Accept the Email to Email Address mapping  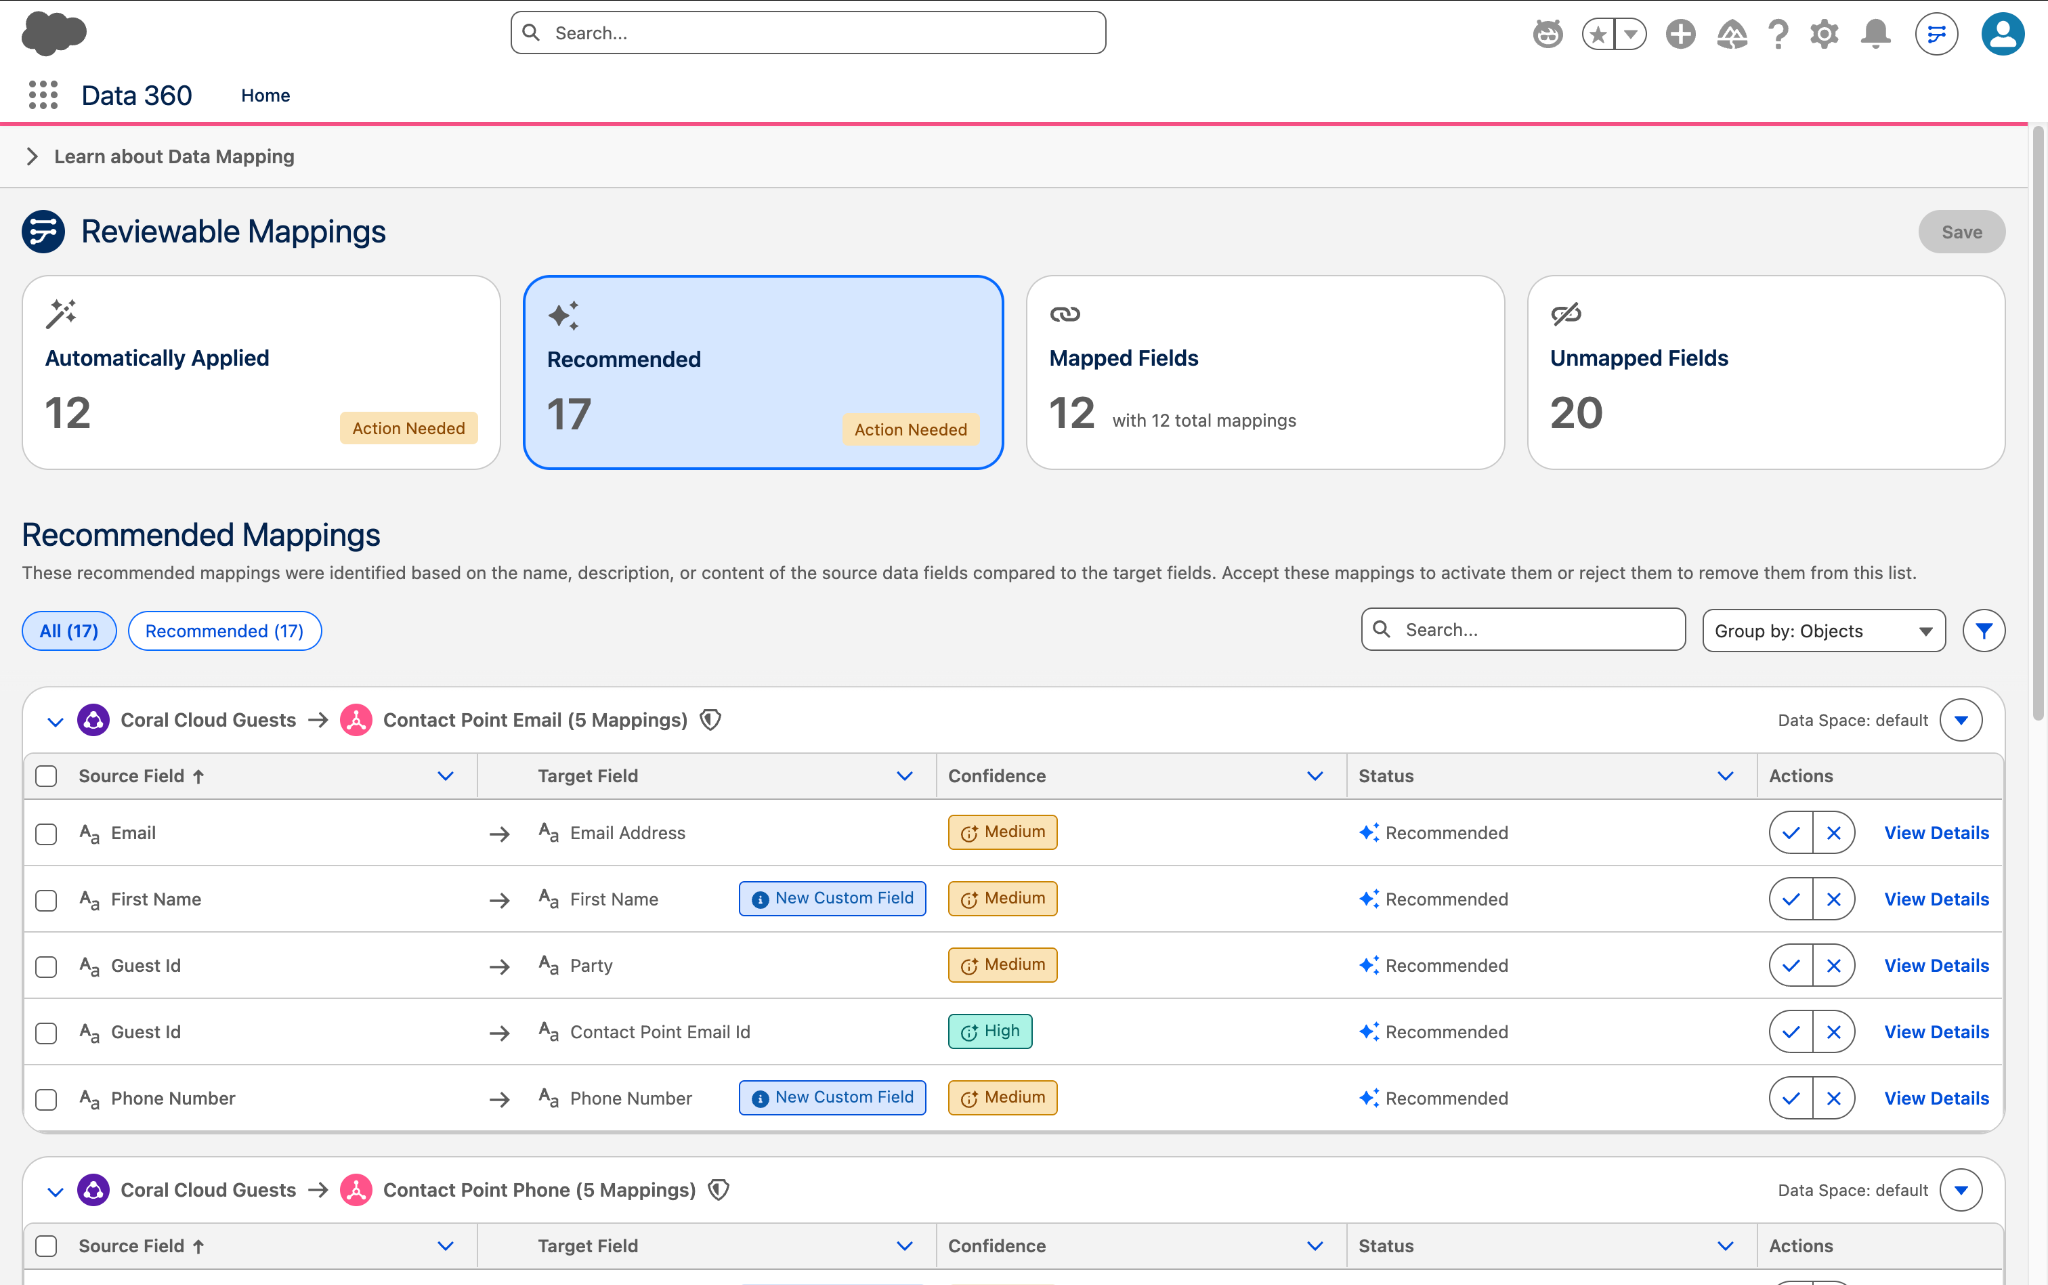click(1791, 833)
